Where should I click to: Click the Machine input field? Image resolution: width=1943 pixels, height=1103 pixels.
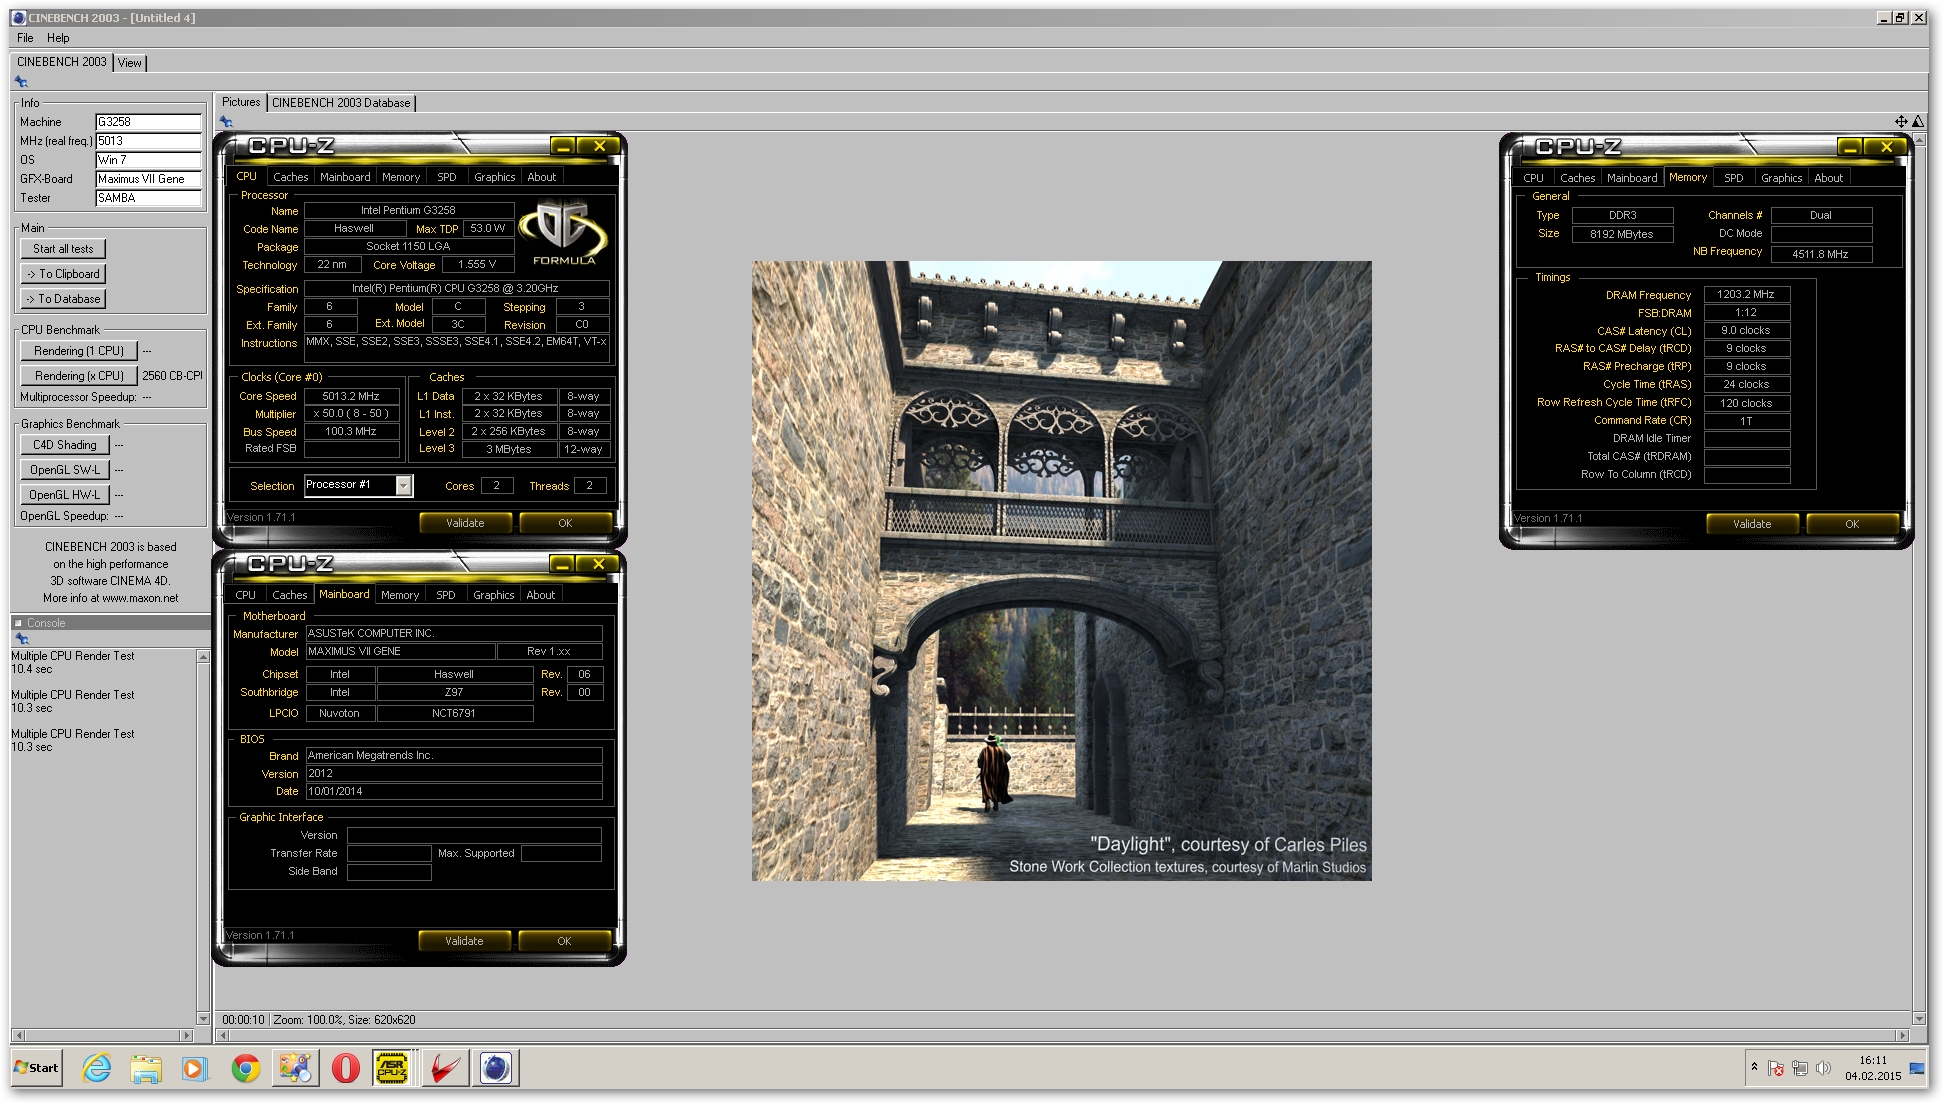(x=148, y=122)
